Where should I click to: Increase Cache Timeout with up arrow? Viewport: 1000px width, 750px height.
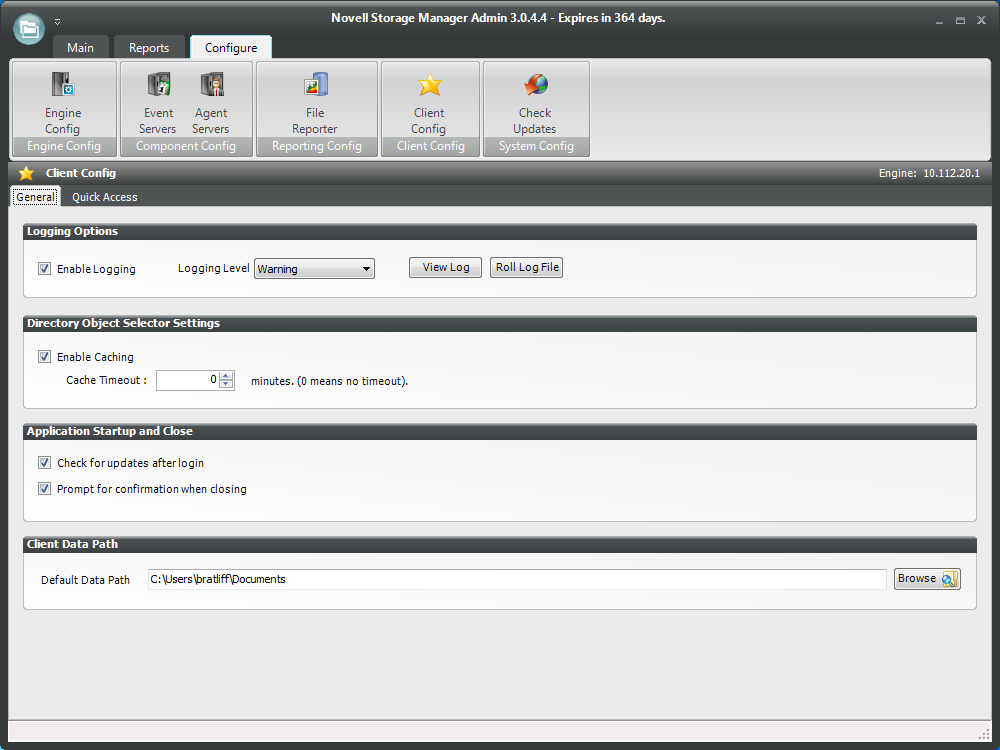click(226, 376)
